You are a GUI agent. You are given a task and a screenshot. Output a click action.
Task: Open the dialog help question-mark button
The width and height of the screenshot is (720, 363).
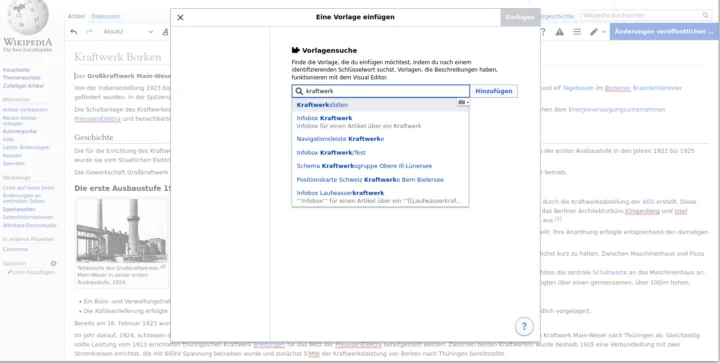(524, 327)
